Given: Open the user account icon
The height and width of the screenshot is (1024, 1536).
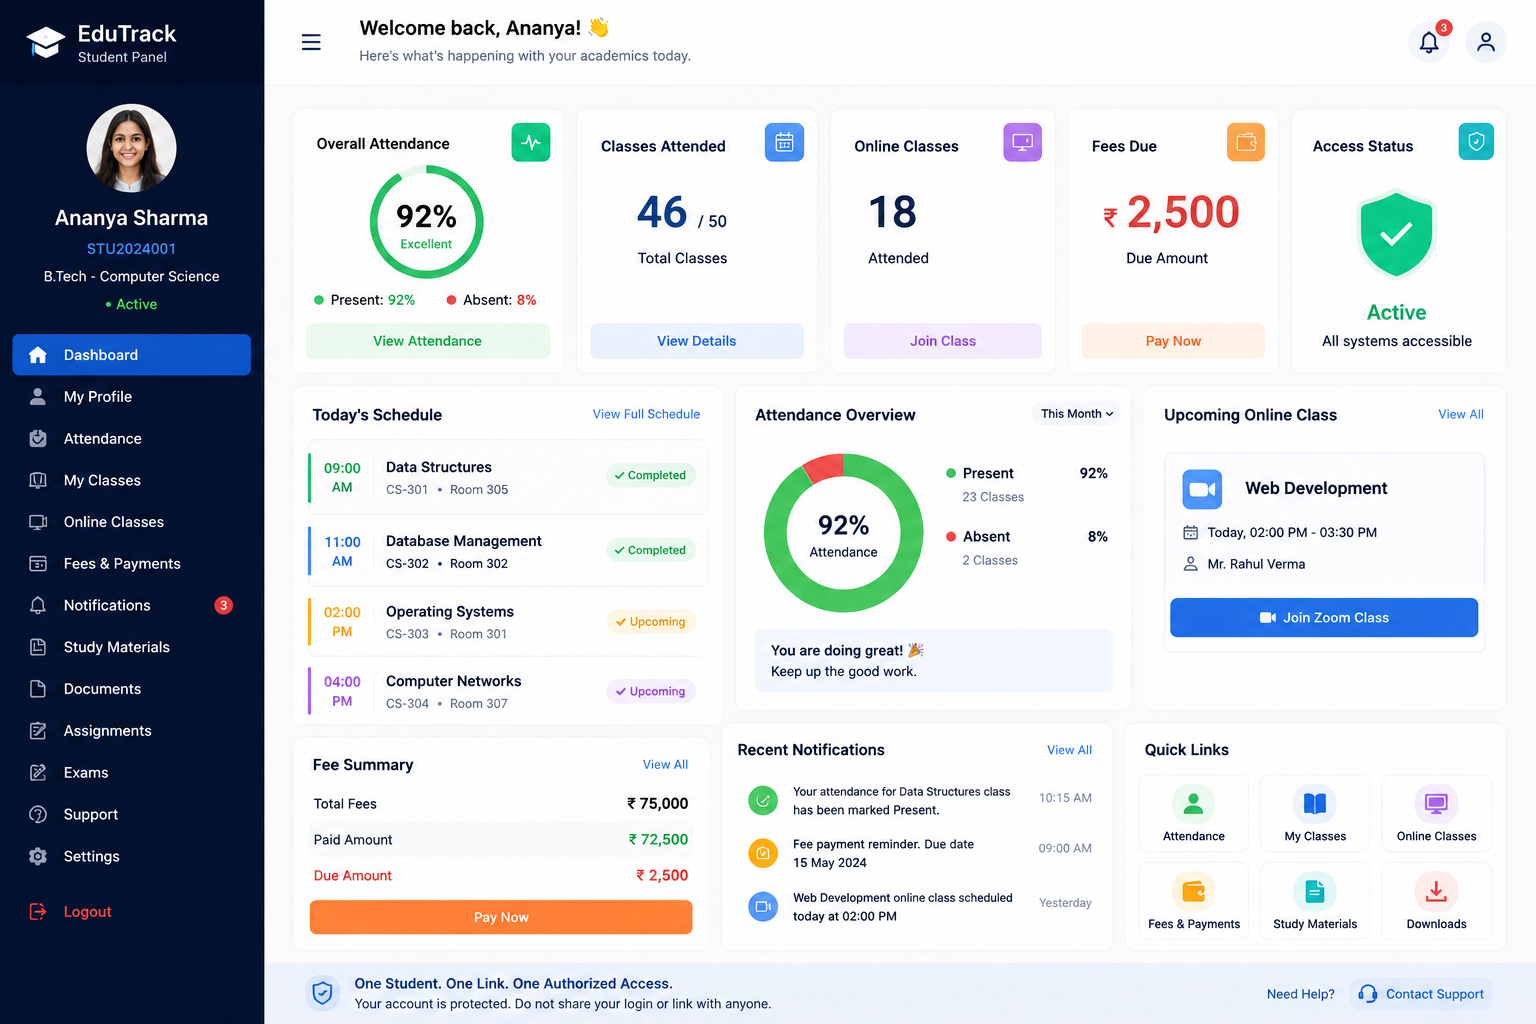Looking at the screenshot, I should [x=1486, y=42].
